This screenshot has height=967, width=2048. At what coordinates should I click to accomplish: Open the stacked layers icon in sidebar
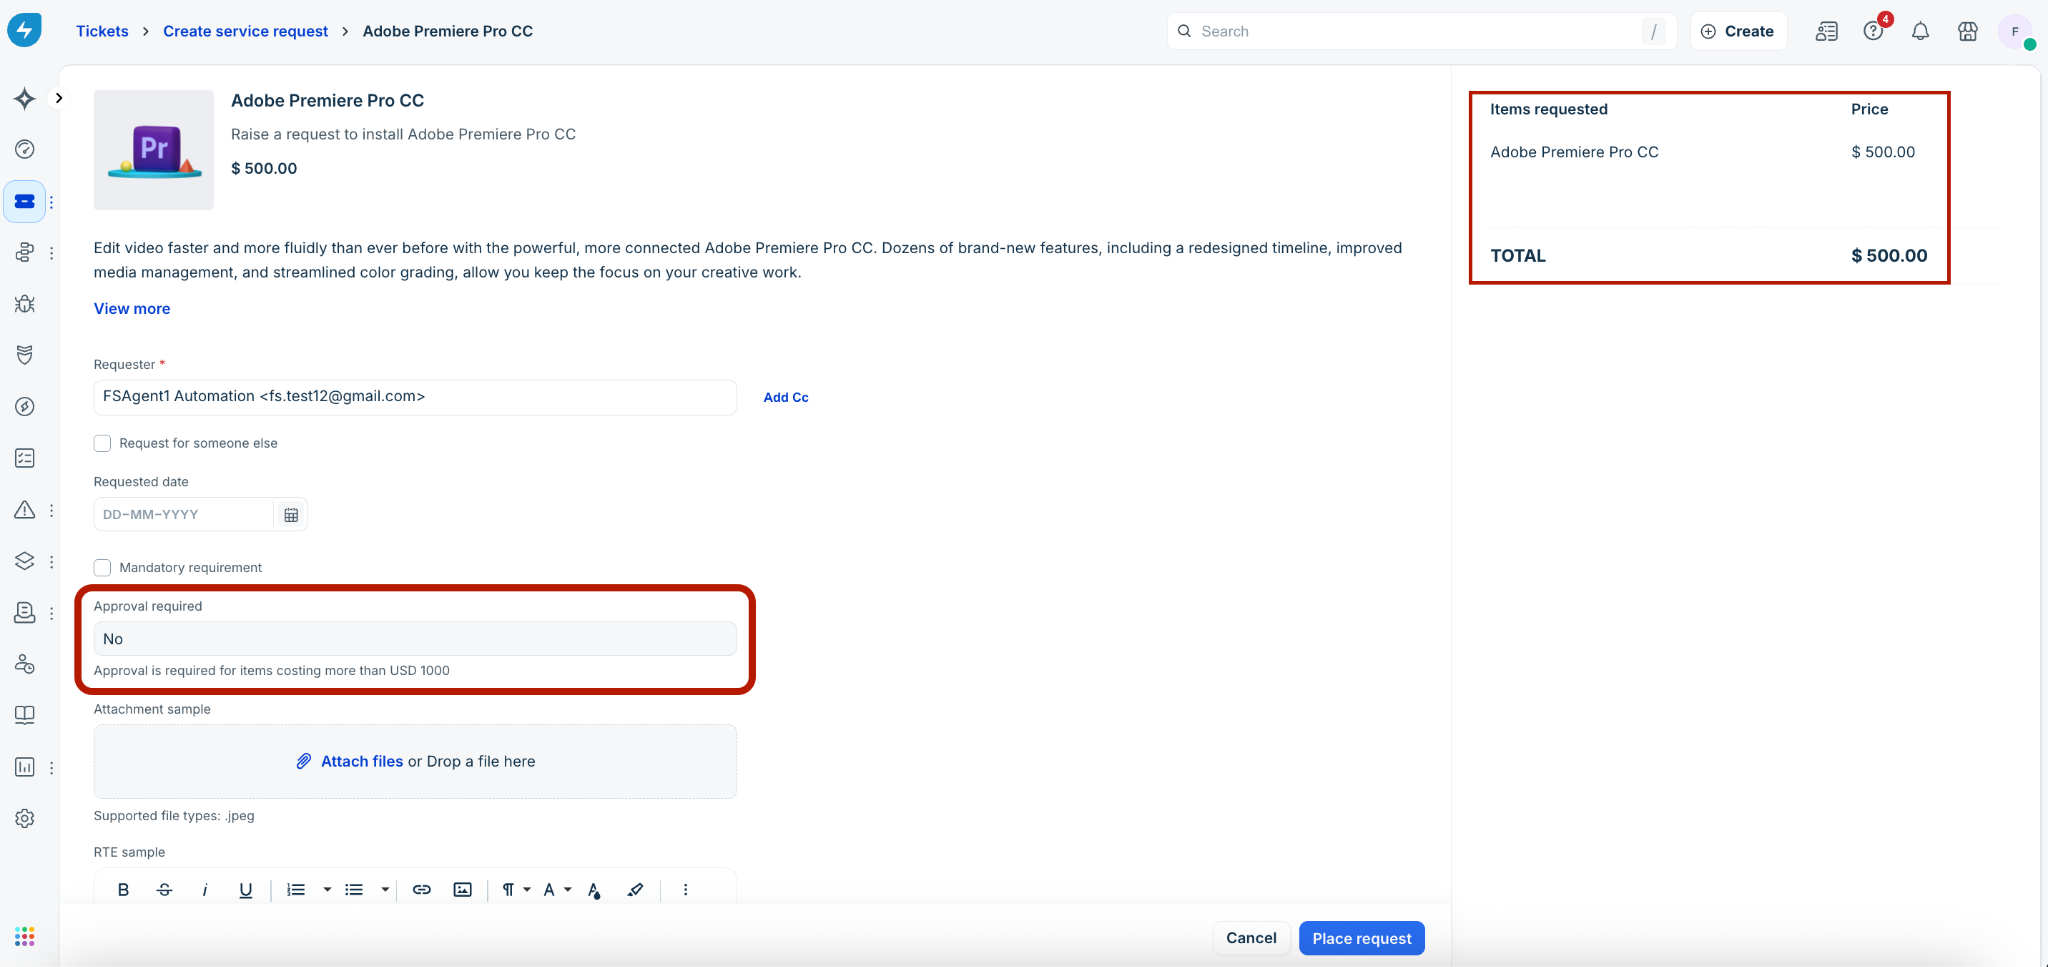pyautogui.click(x=25, y=561)
